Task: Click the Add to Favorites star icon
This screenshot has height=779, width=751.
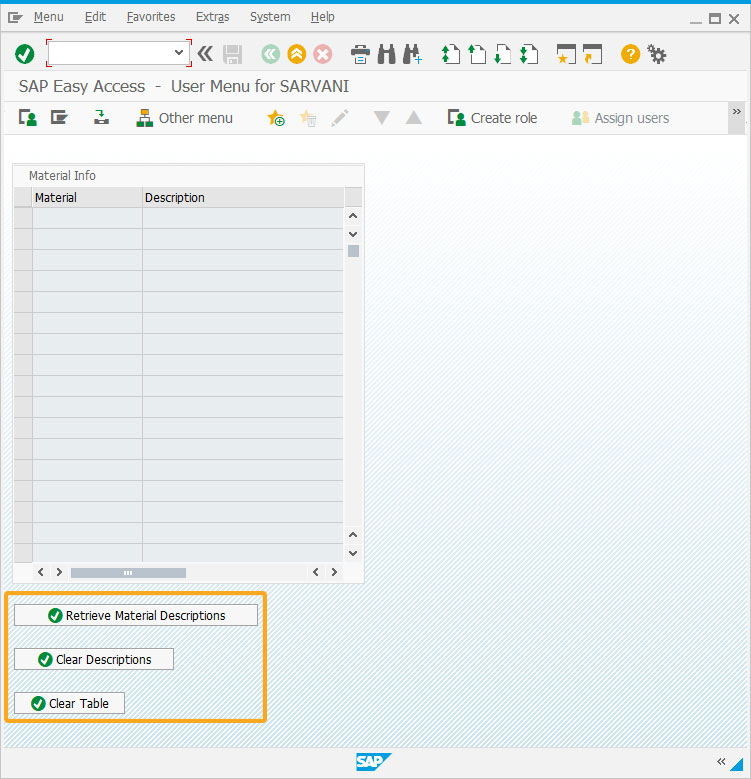Action: 276,118
